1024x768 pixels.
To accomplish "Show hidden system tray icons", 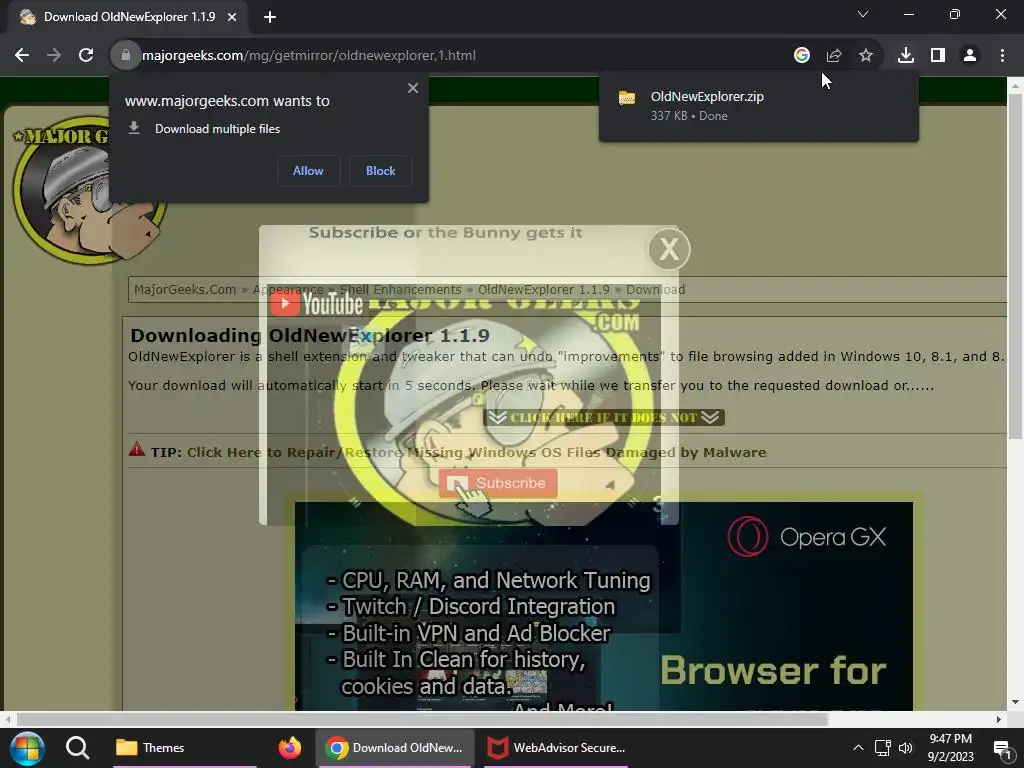I will pyautogui.click(x=858, y=748).
